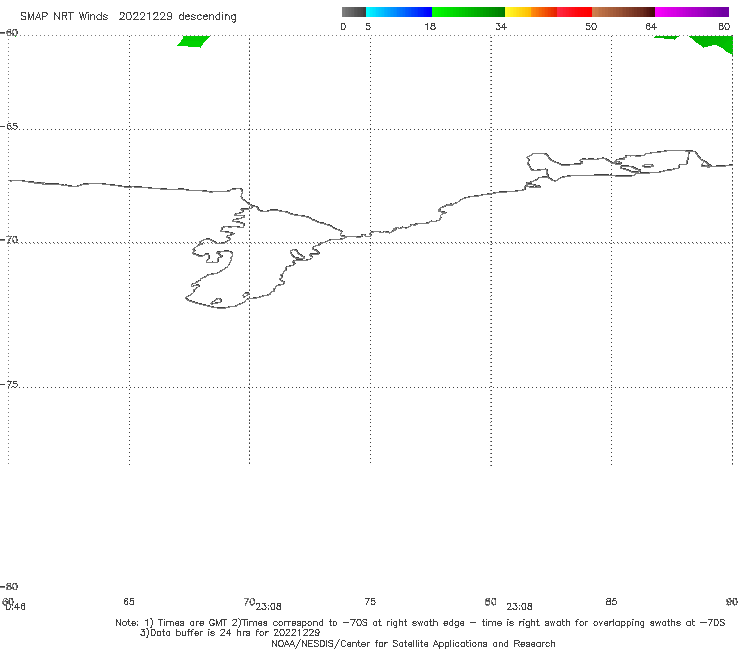Click the "Note: 1) Times are GMT" text

point(172,623)
